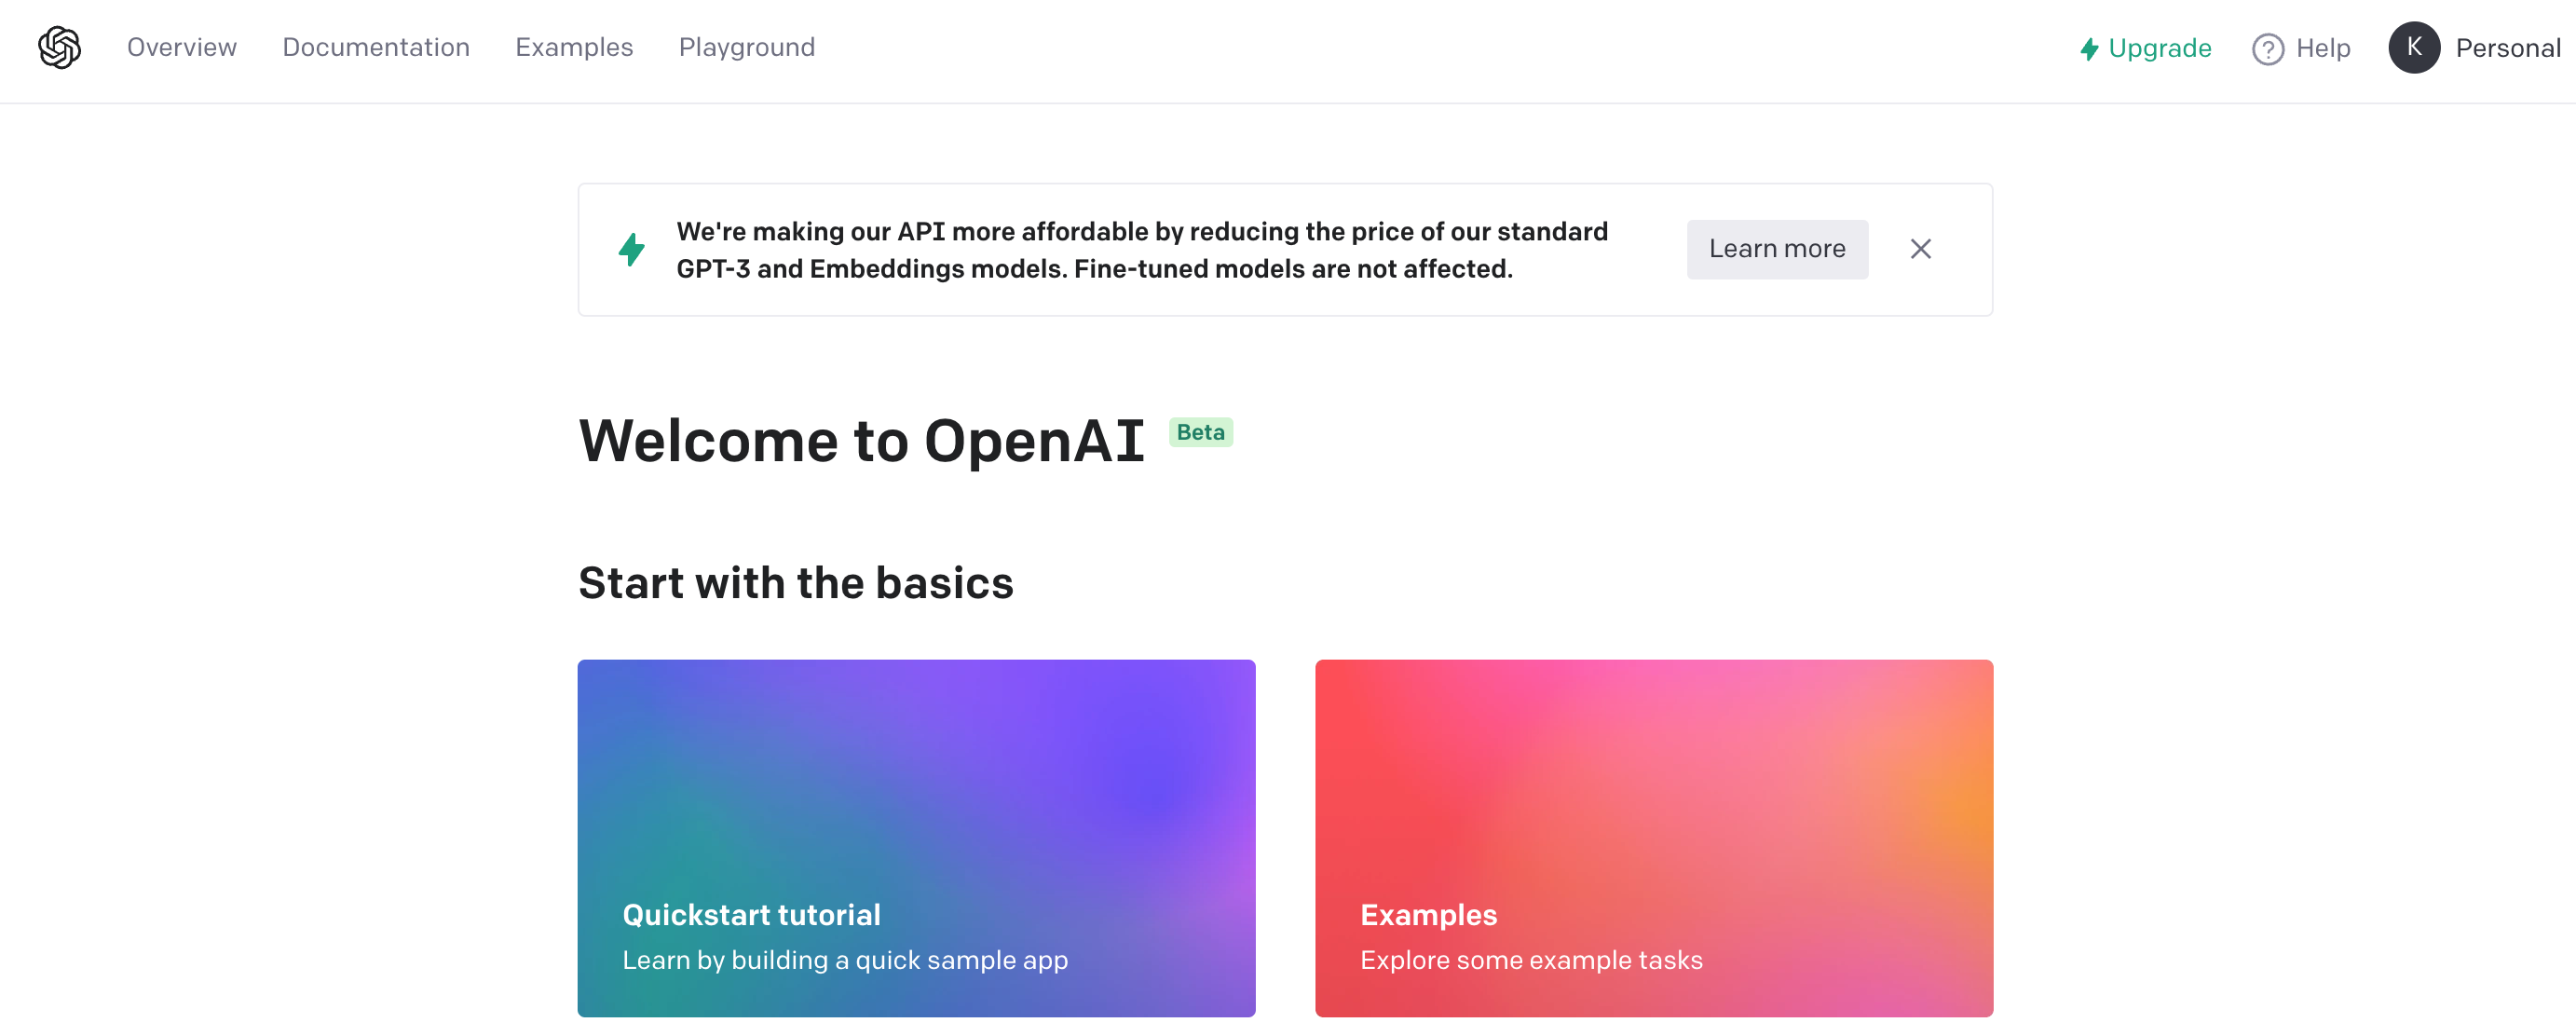Click the 'Welcome to OpenAI' heading
Viewport: 2576px width, 1036px height.
click(861, 441)
